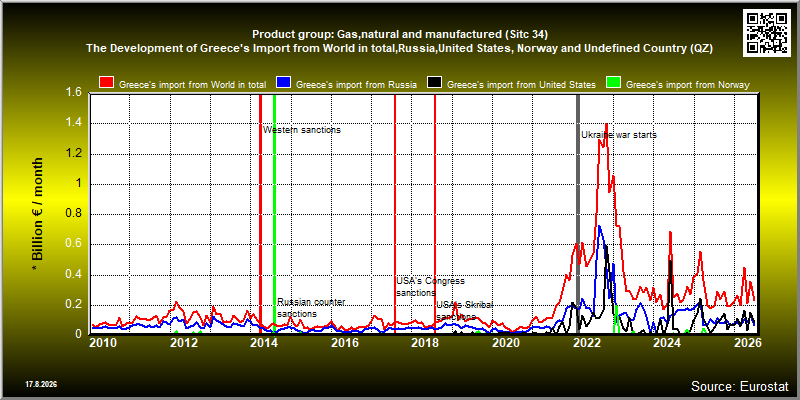The width and height of the screenshot is (800, 400).
Task: Click the 2026 label on the x-axis
Action: click(x=747, y=342)
